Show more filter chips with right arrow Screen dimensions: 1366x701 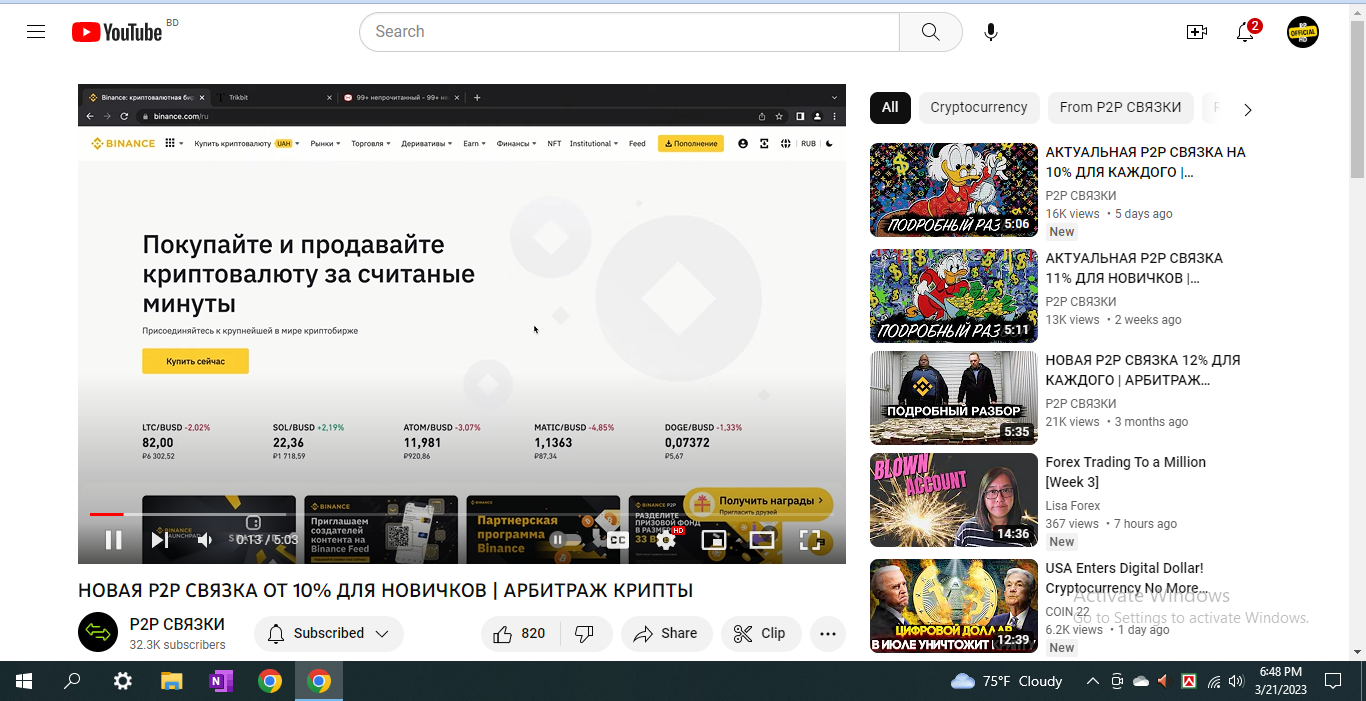coord(1247,109)
